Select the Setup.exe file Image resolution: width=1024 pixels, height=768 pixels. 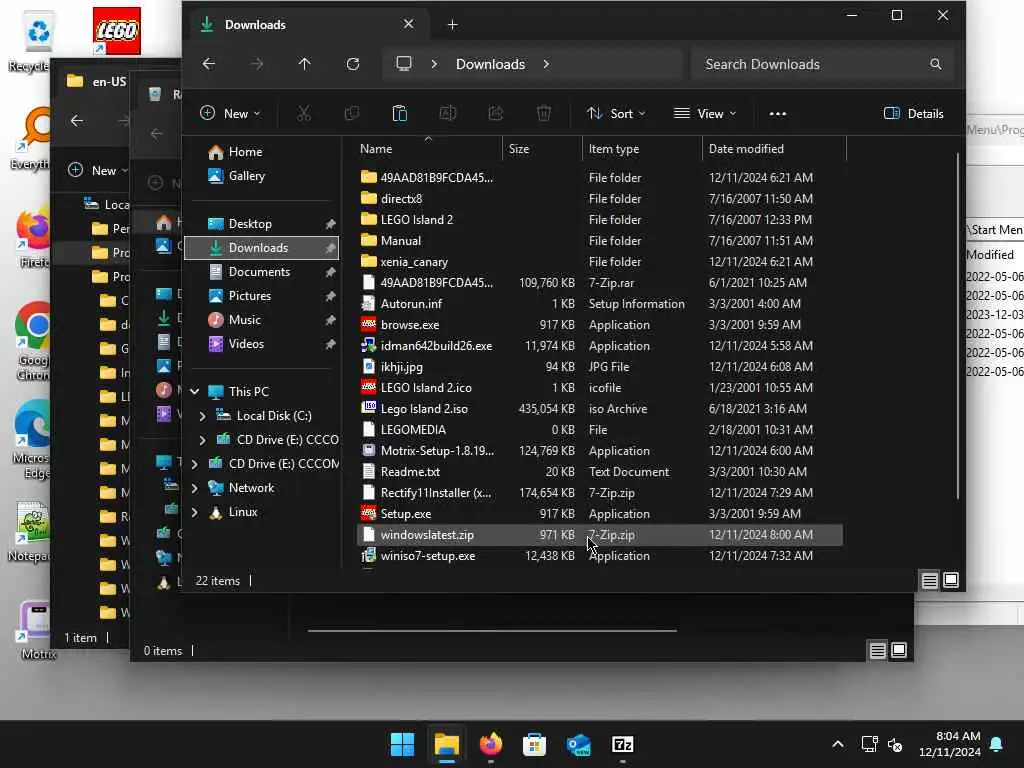click(600, 514)
